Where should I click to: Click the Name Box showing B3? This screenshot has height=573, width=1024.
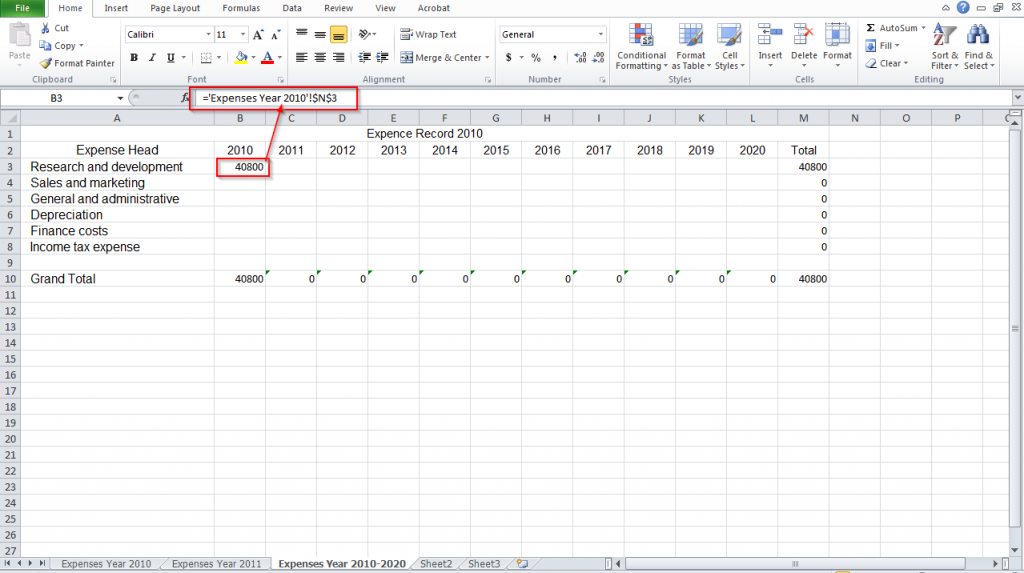[x=57, y=98]
